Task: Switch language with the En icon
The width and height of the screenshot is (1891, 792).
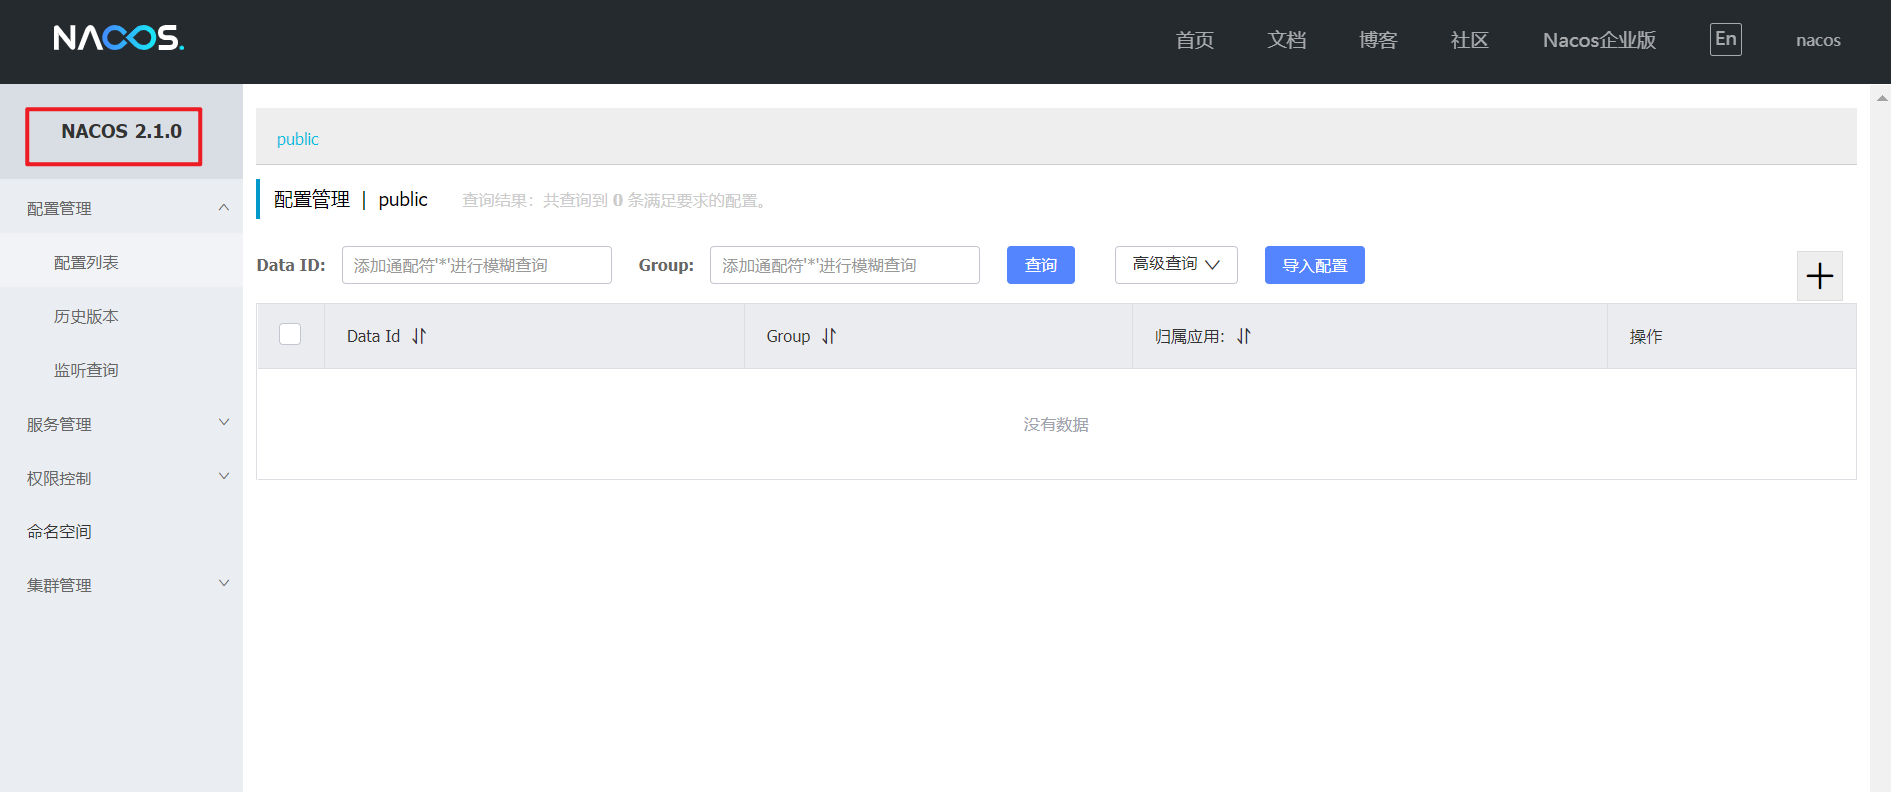Action: pyautogui.click(x=1725, y=39)
